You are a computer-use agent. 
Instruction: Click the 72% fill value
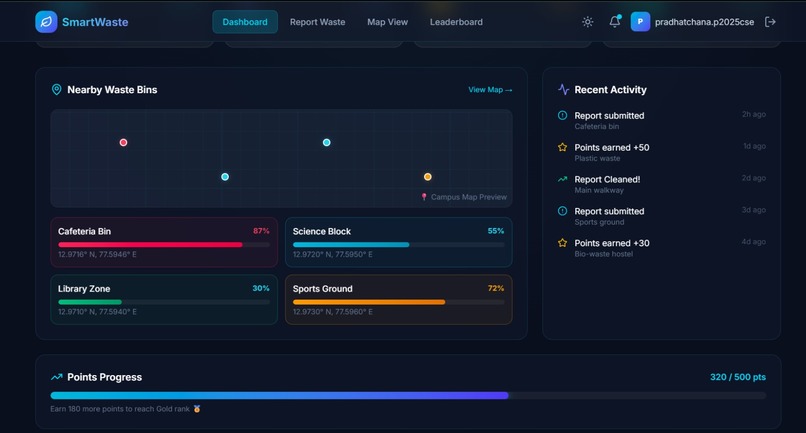[496, 288]
